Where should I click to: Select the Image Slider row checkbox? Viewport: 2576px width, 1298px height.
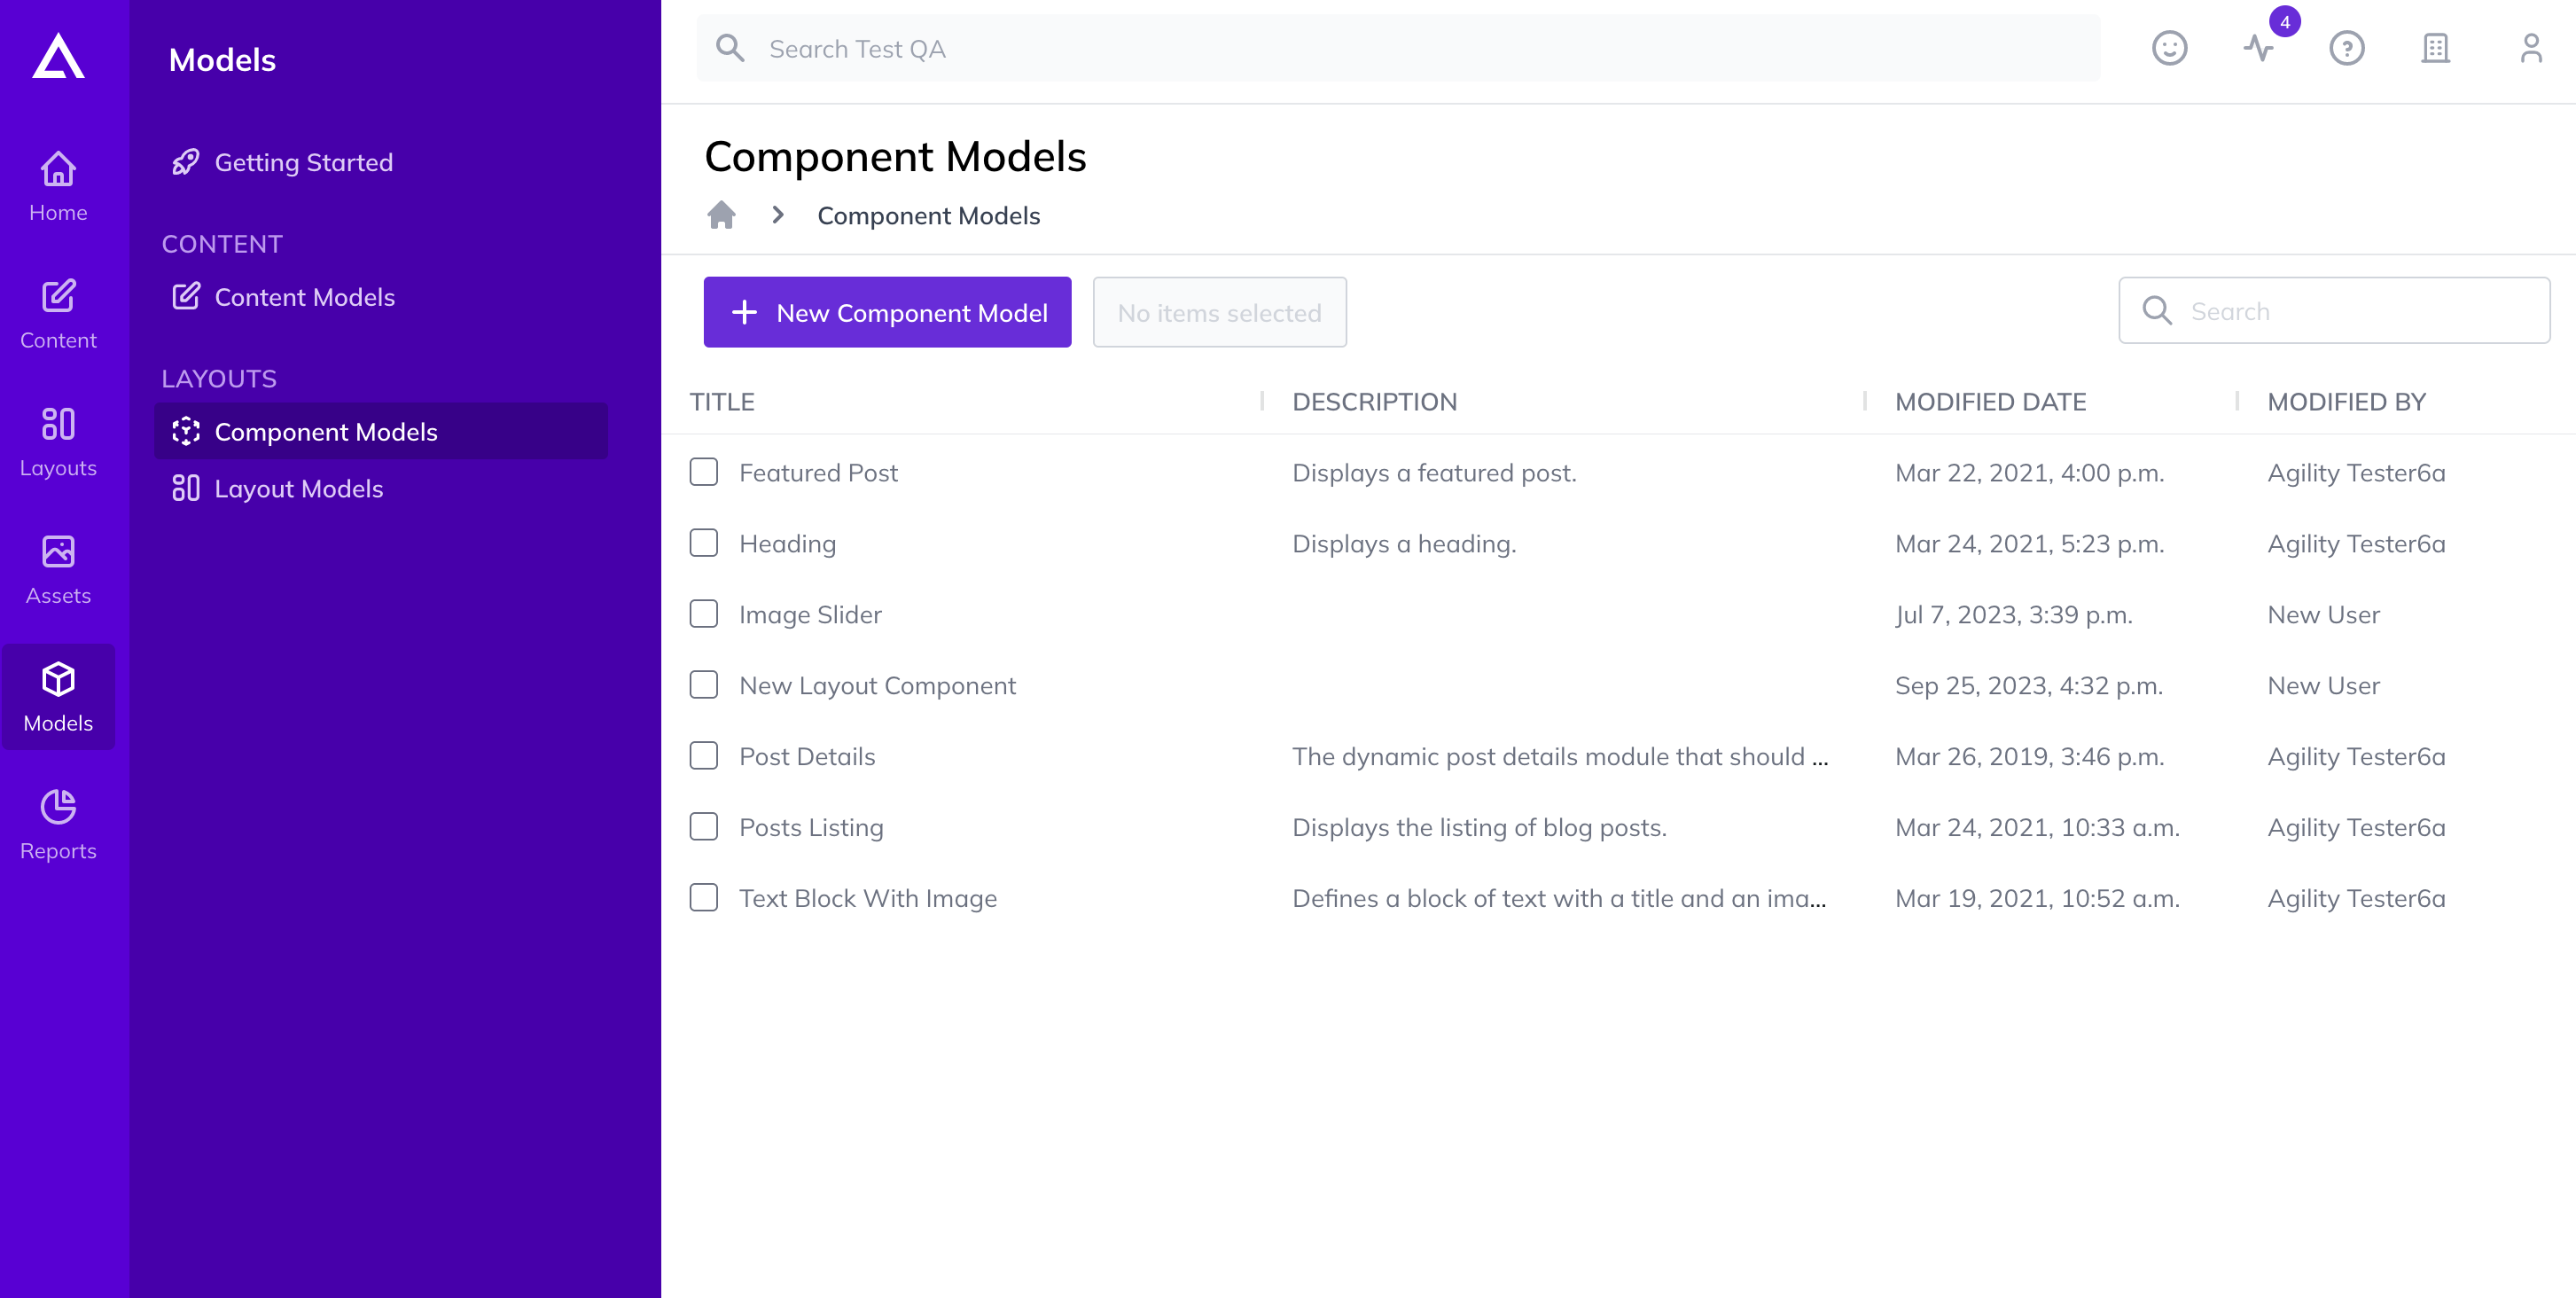[x=704, y=614]
